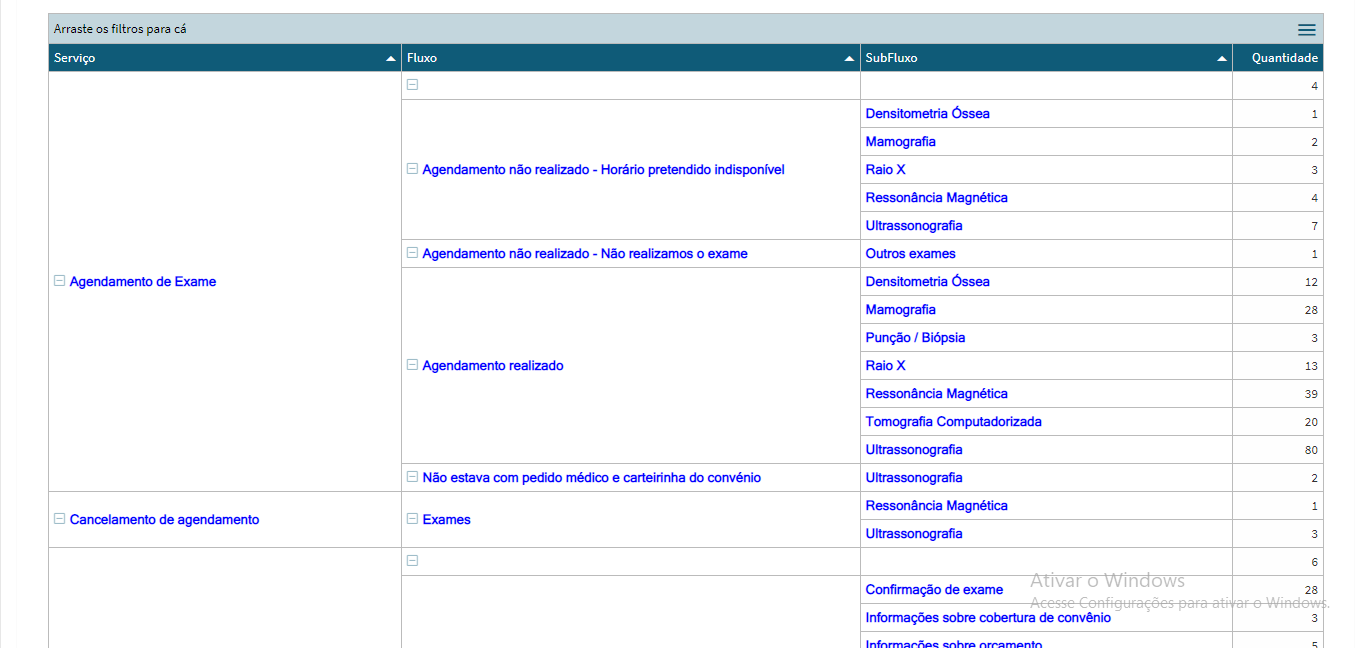Viewport: 1365px width, 648px height.
Task: Click Ultrassonografia in Não estava com pedido row
Action: pyautogui.click(x=914, y=478)
